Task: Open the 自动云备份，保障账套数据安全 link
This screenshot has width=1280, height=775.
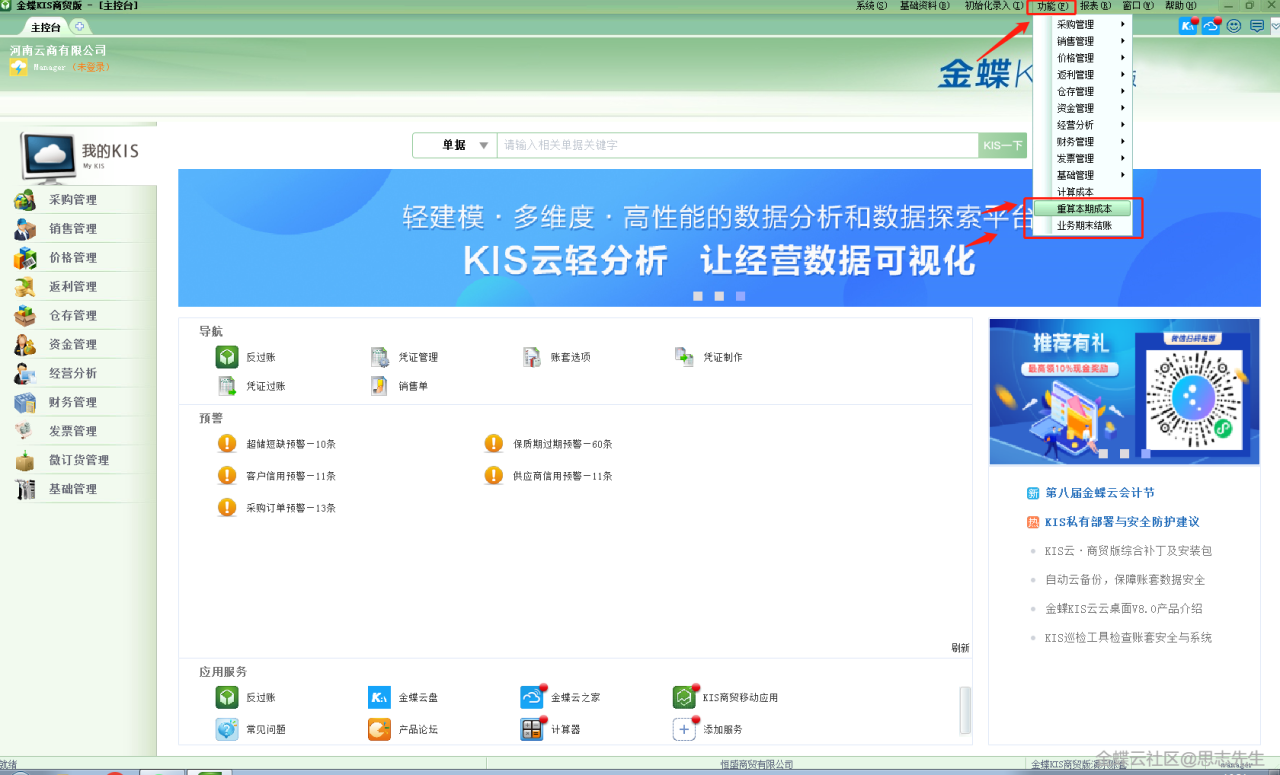Action: click(x=1125, y=580)
